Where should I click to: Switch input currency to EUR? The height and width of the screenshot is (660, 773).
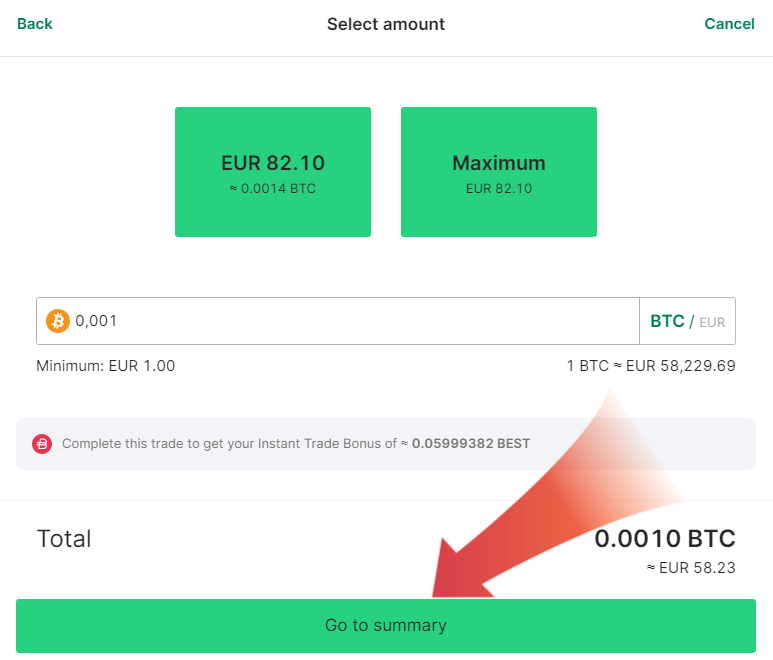point(712,322)
